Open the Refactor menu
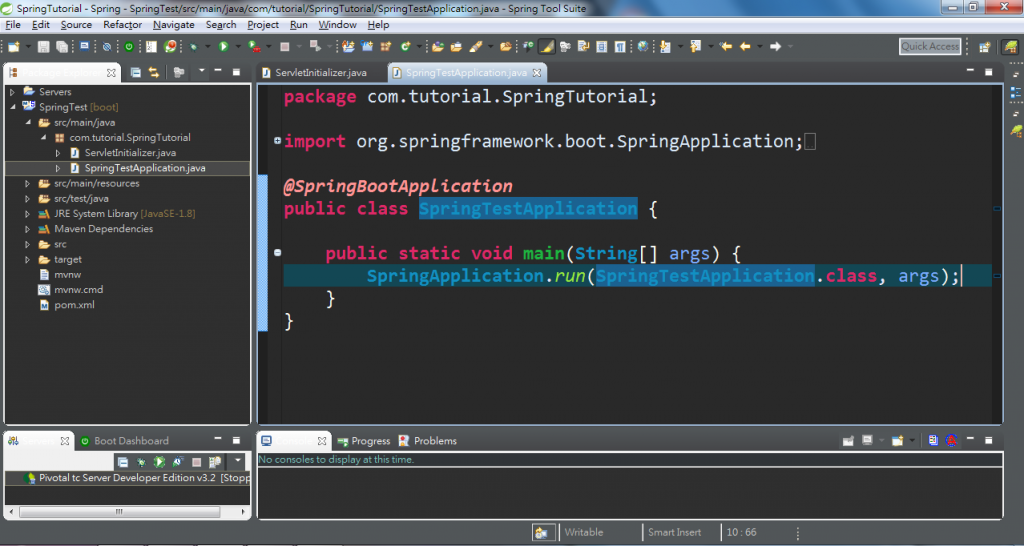The height and width of the screenshot is (546, 1024). (122, 25)
